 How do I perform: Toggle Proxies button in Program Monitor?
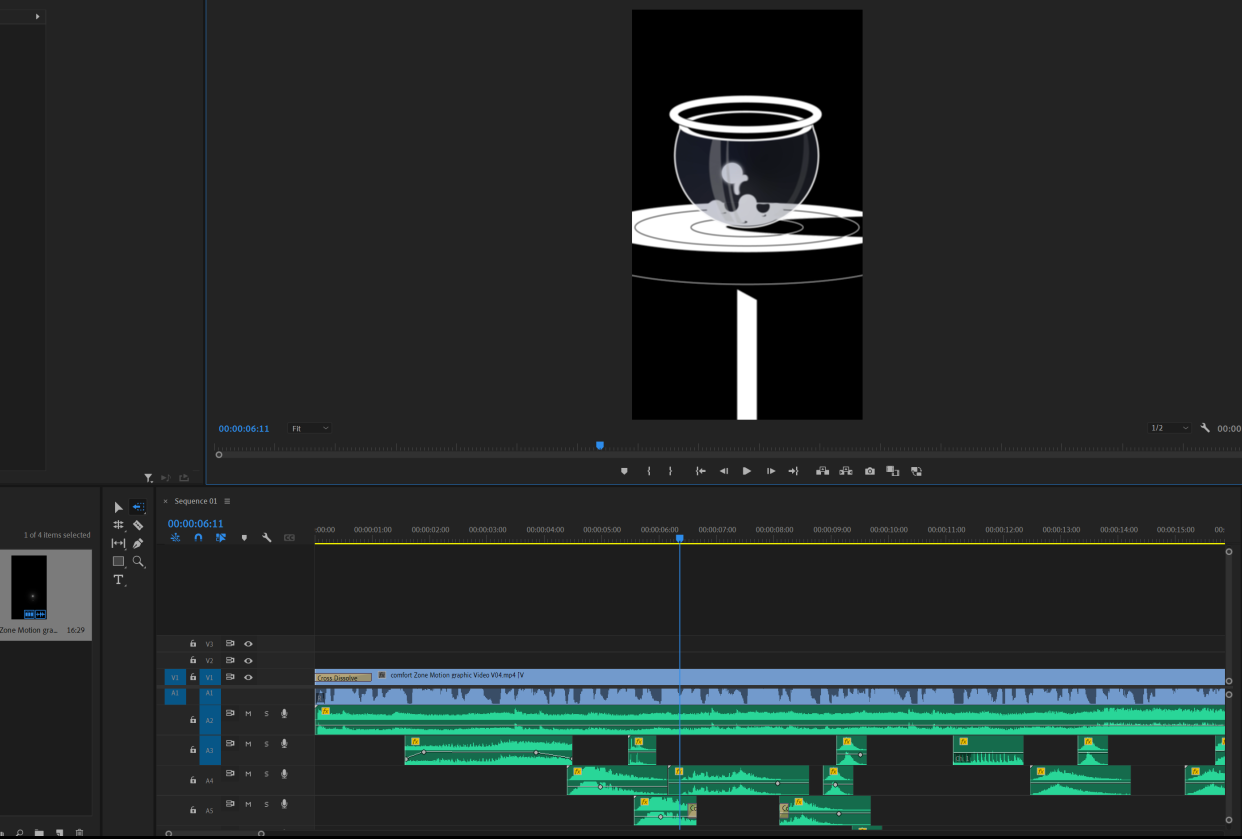(x=916, y=471)
